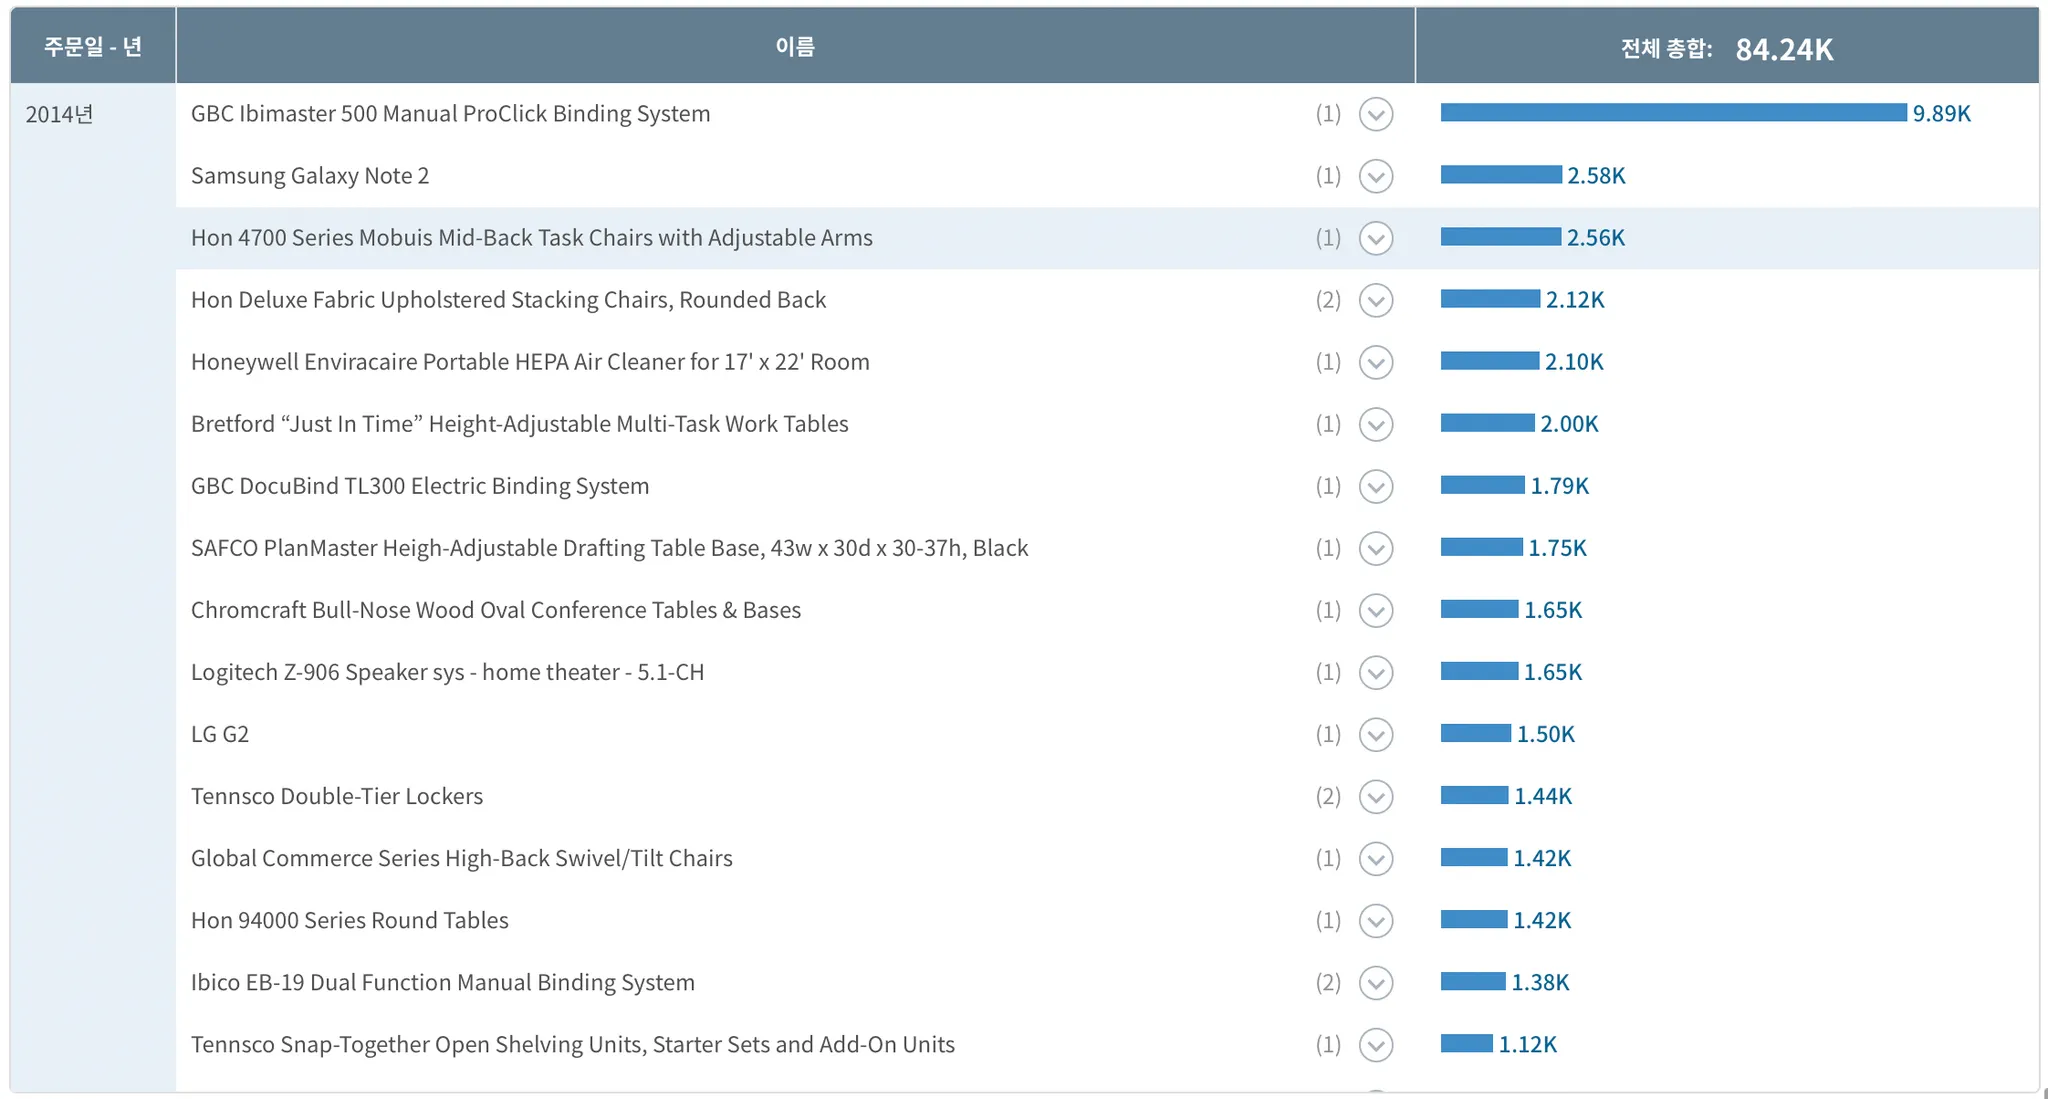Expand GBC Ibimaster 500 row chevron
Viewport: 2048px width, 1099px height.
[x=1376, y=114]
